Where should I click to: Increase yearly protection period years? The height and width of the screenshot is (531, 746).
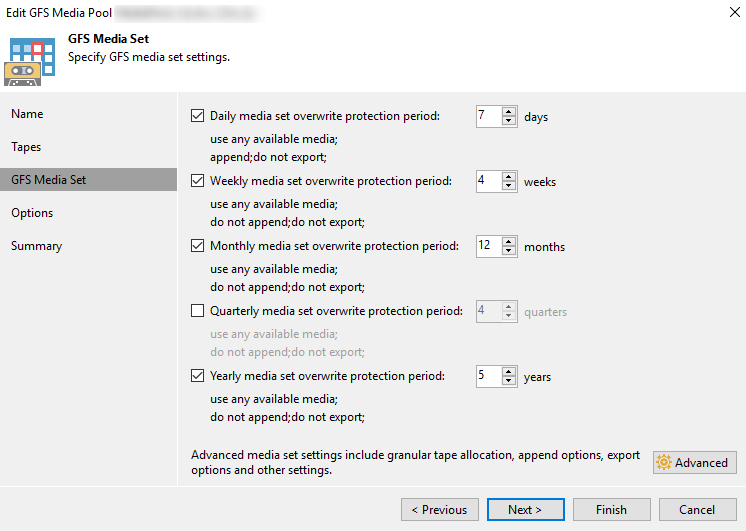pyautogui.click(x=509, y=371)
